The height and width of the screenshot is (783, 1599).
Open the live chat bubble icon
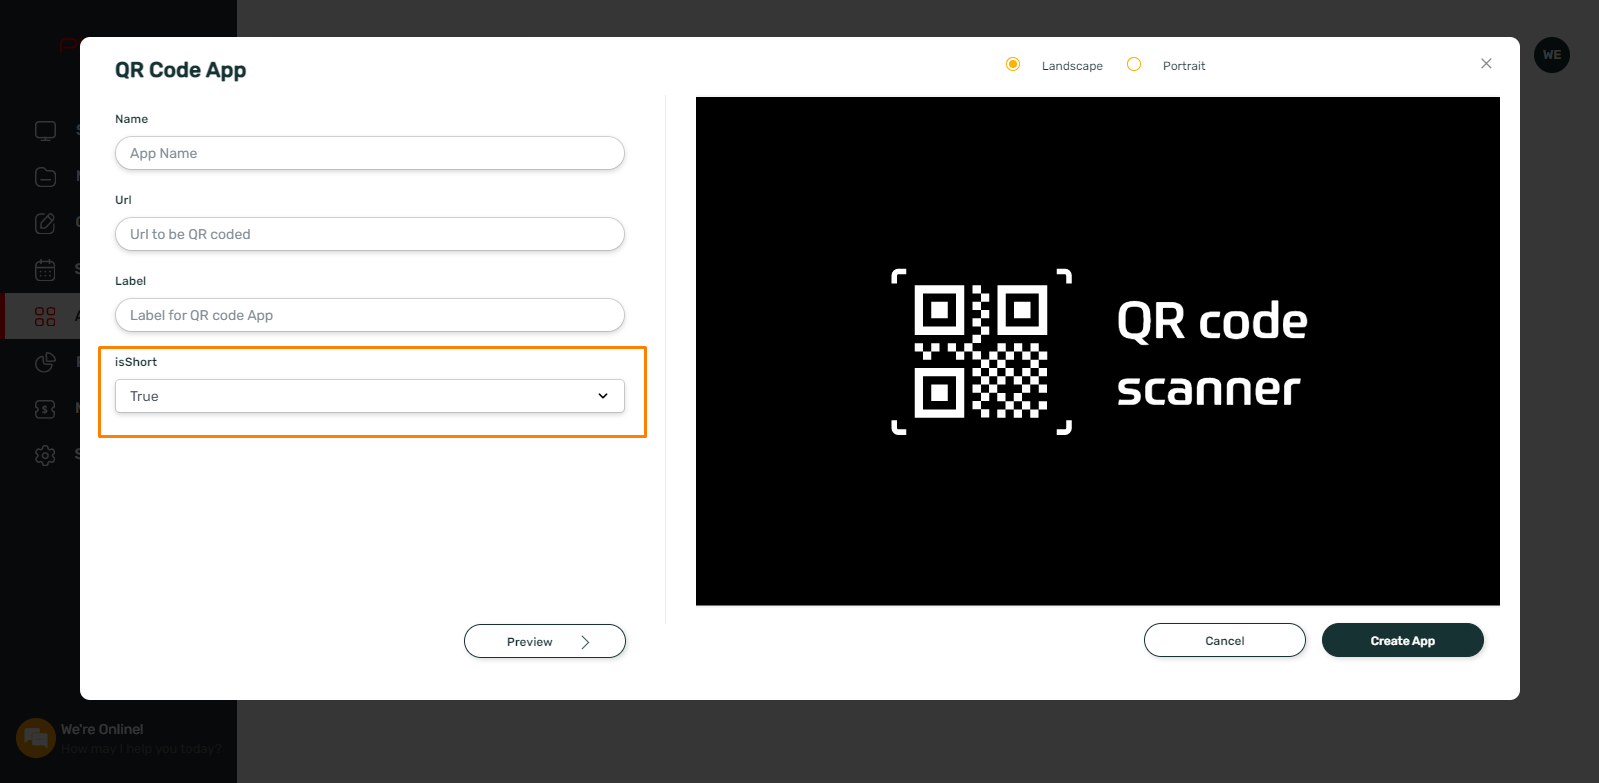click(36, 738)
